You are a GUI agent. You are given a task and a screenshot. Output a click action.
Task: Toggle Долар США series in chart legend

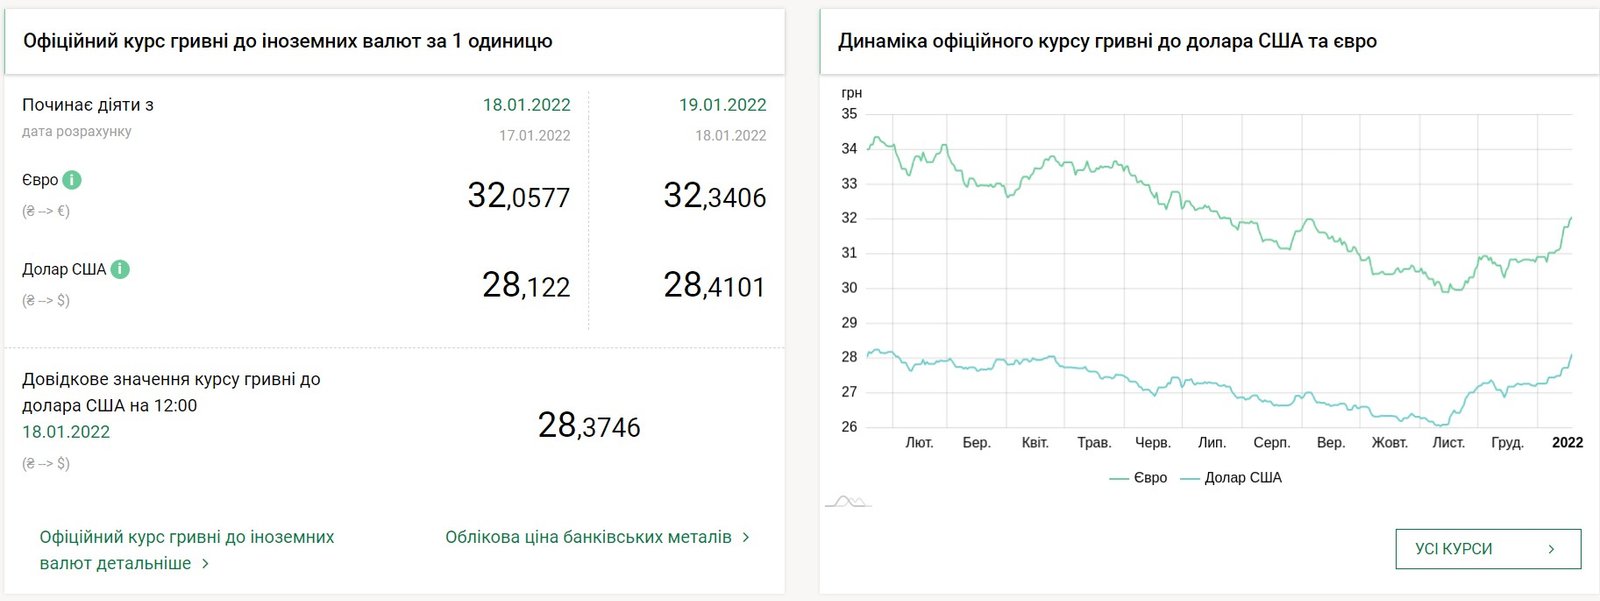tap(1231, 478)
